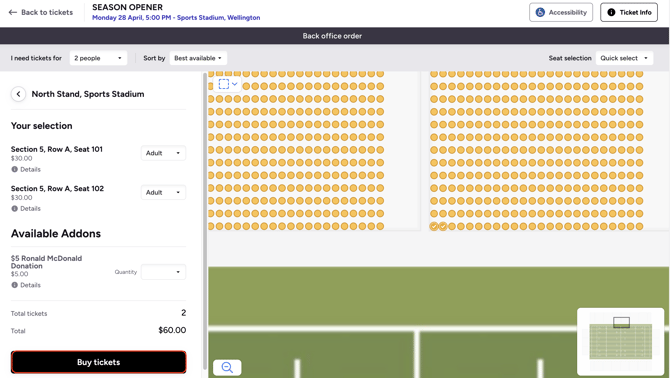Click the Accessibility wheelchair icon button

[561, 12]
